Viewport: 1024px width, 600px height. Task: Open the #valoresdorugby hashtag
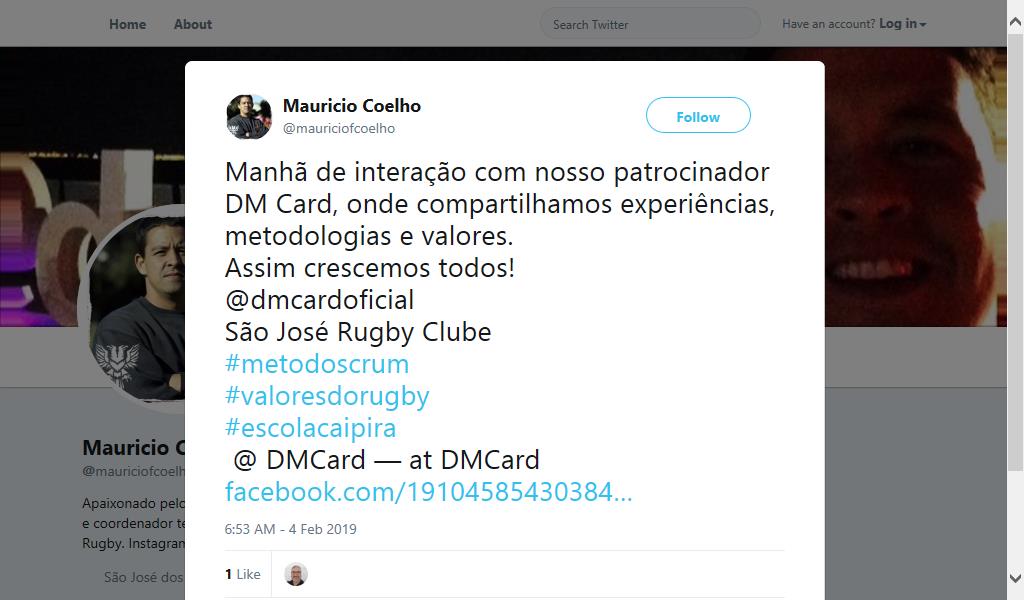327,396
